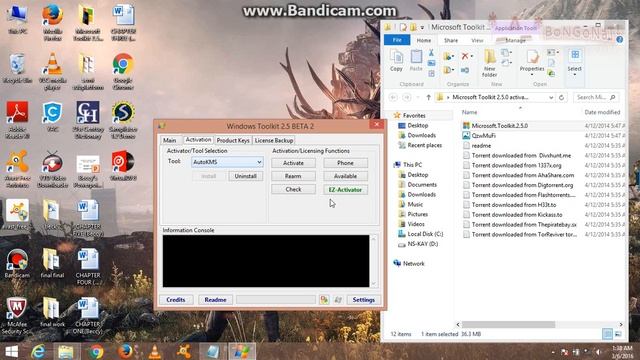This screenshot has width=640, height=360.
Task: Open the View ribbon tab in Explorer
Action: [x=477, y=40]
